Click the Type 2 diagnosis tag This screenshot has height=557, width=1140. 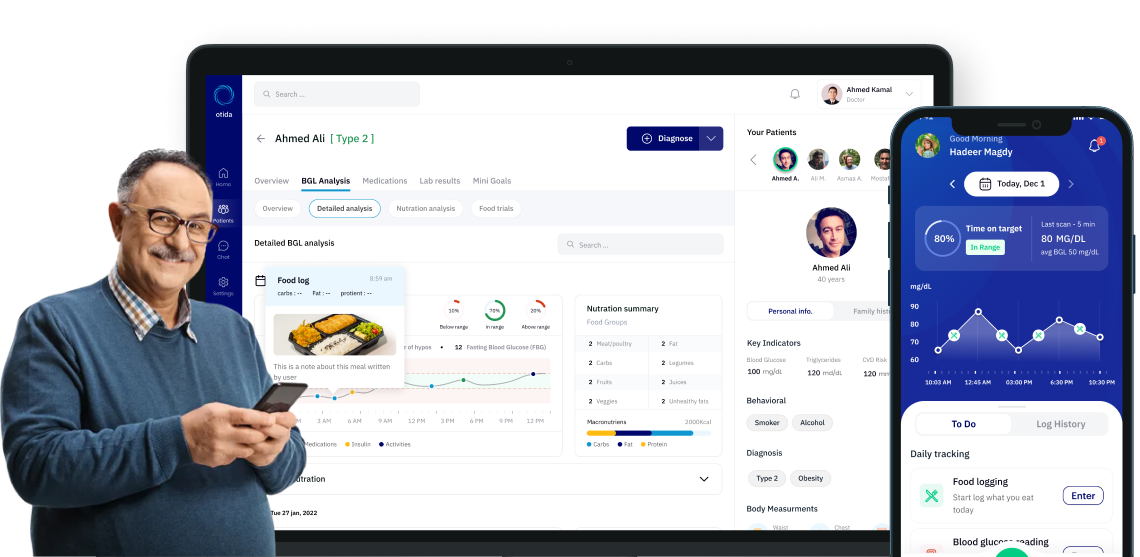(x=766, y=478)
